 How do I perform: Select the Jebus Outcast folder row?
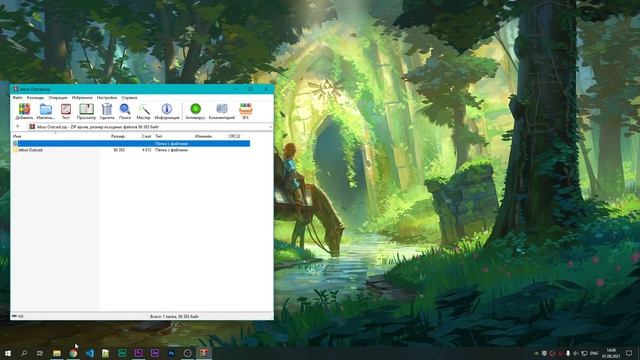[131, 150]
